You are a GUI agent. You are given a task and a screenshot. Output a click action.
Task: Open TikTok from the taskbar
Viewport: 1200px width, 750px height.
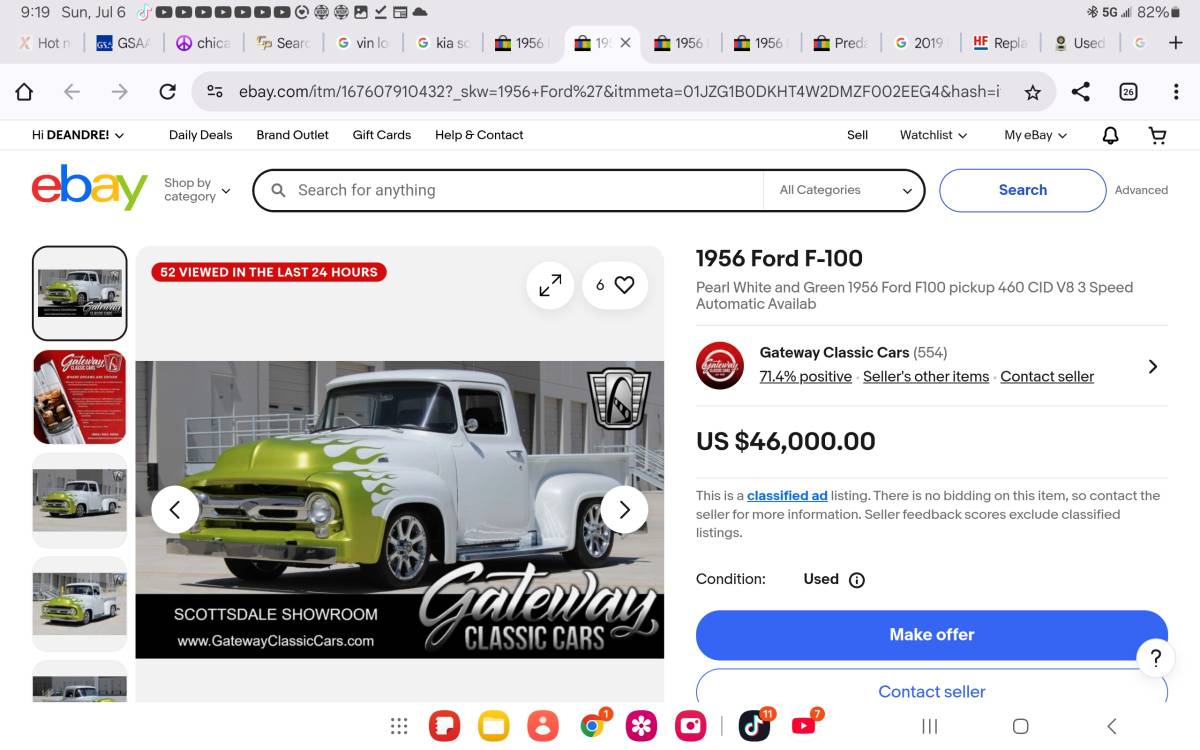755,725
